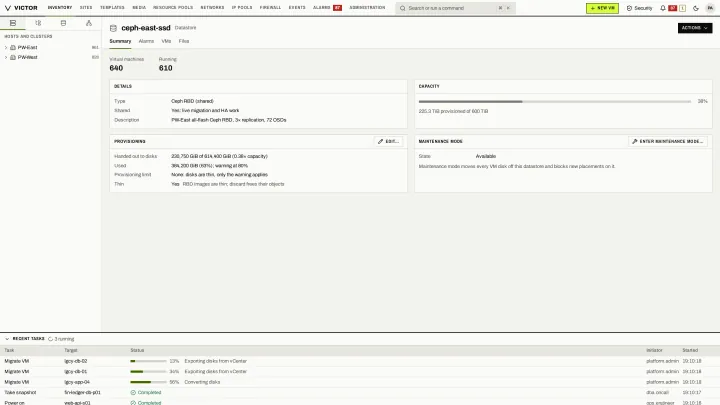720x405 pixels.
Task: Expand the PW-East tree node
Action: click(x=6, y=47)
